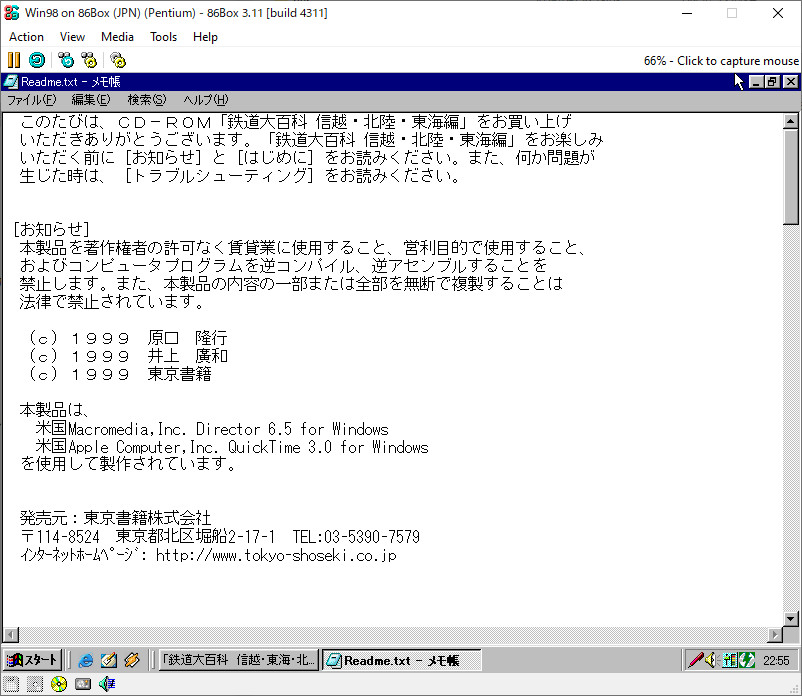Screen dimensions: 802x696
Task: Launch Internet Explorer from quick launch
Action: pos(85,660)
